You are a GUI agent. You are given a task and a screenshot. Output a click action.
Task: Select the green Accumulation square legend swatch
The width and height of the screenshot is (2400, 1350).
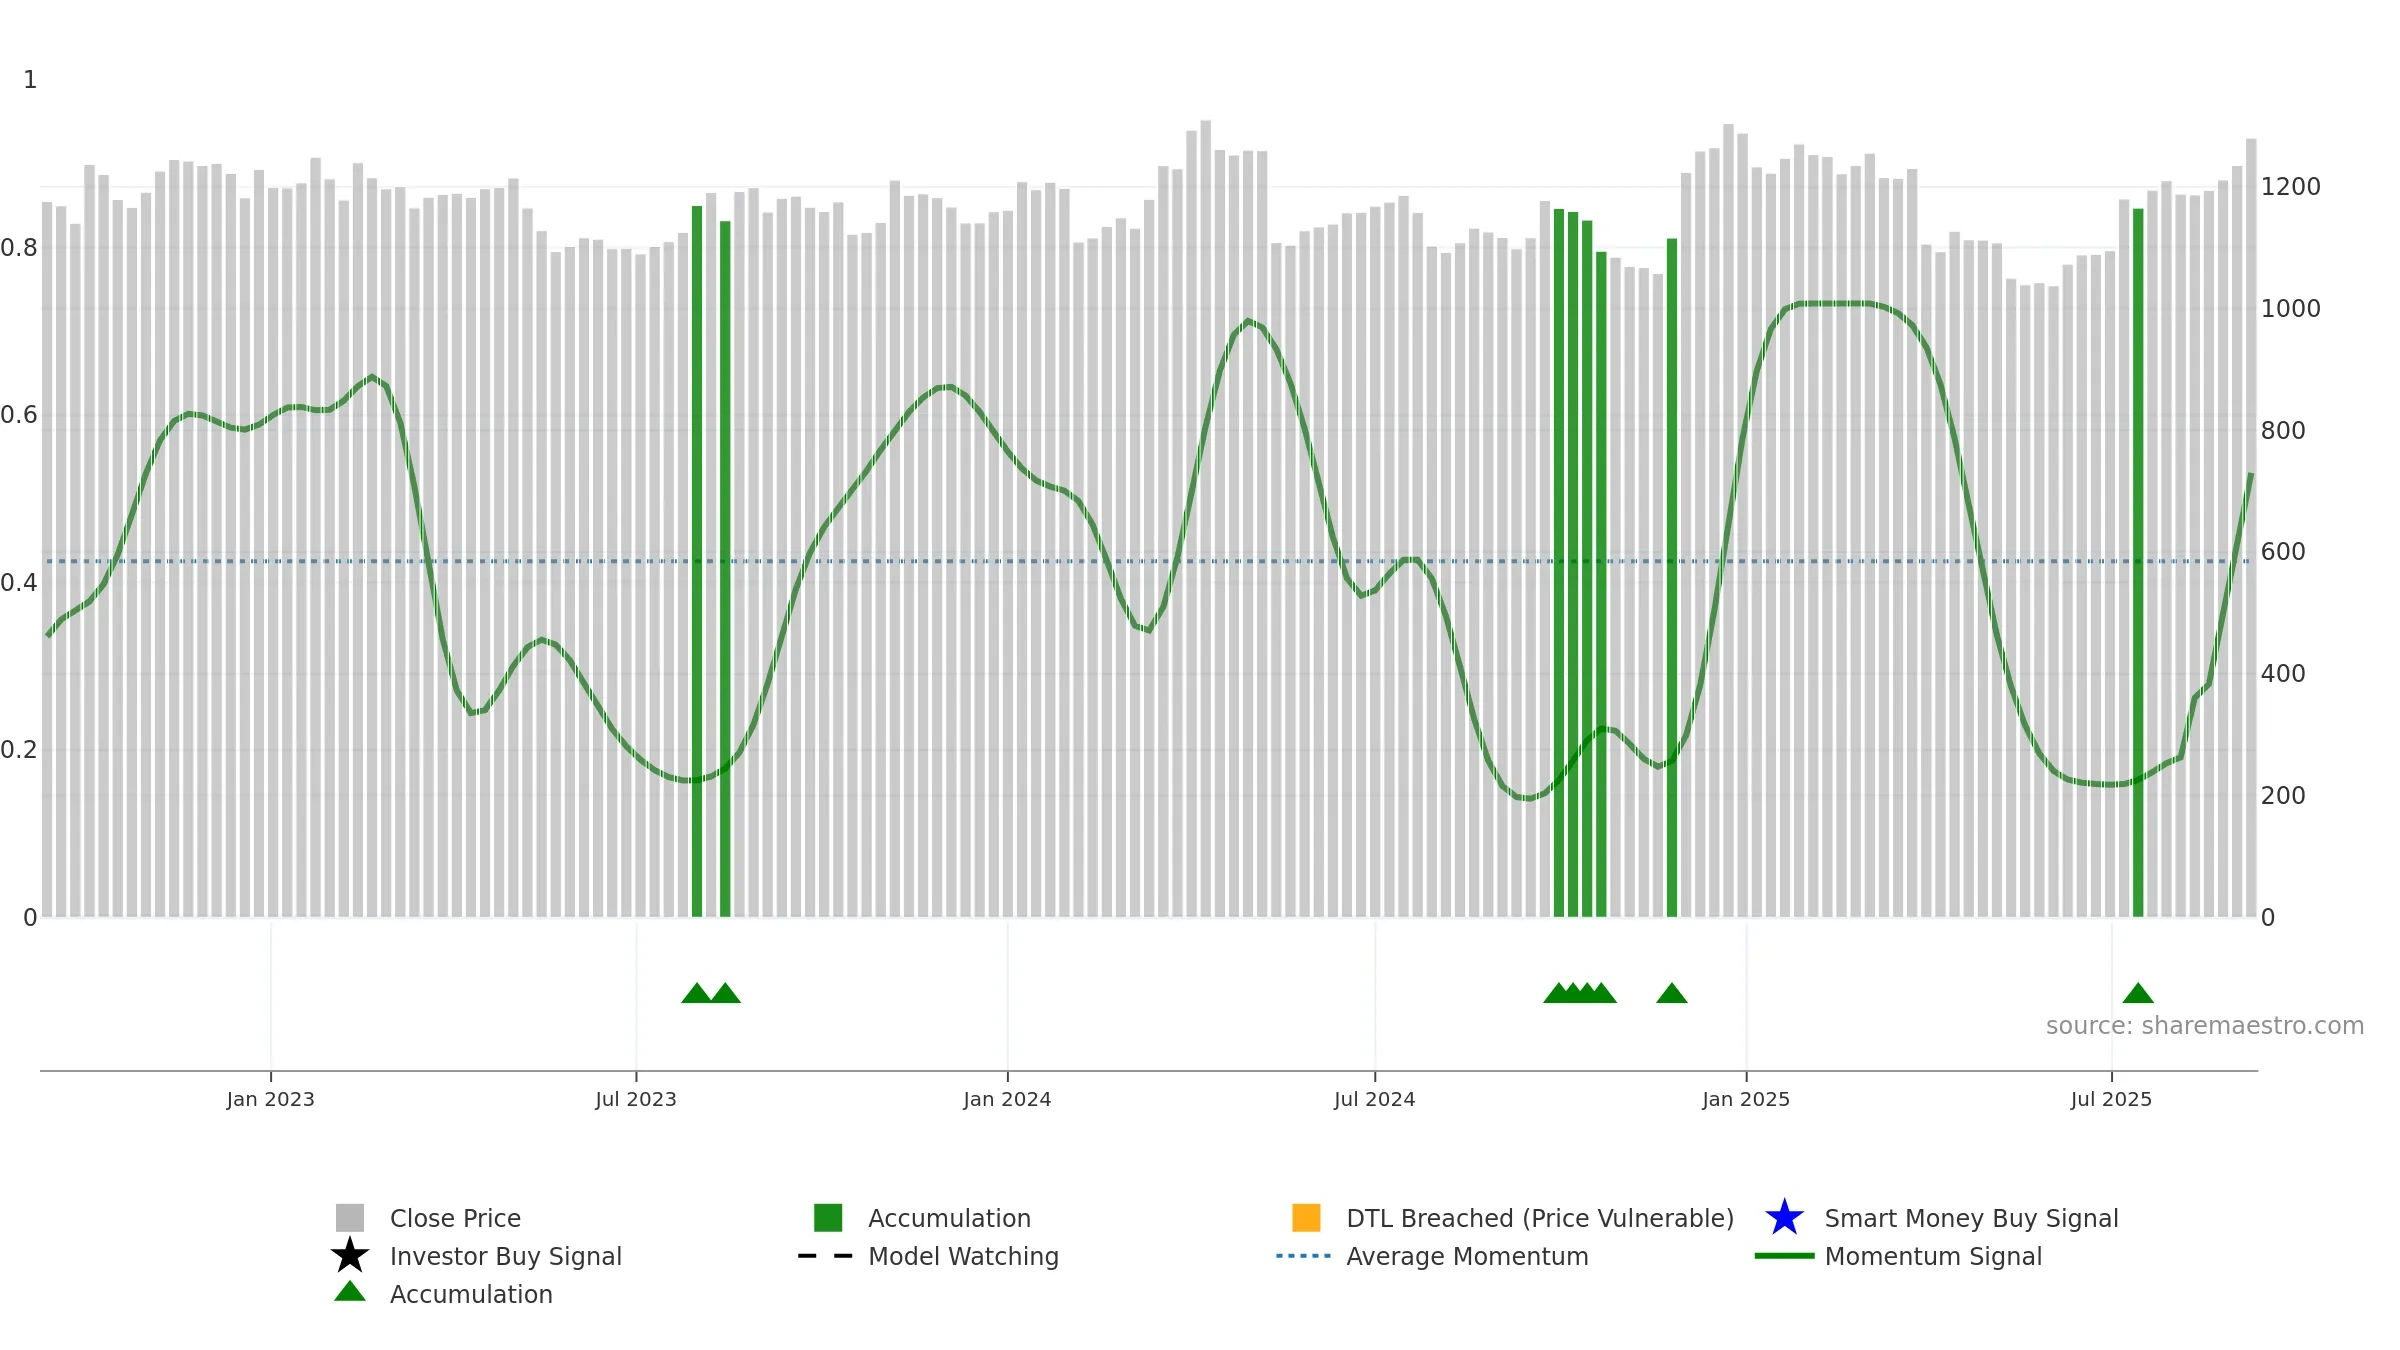pyautogui.click(x=828, y=1217)
